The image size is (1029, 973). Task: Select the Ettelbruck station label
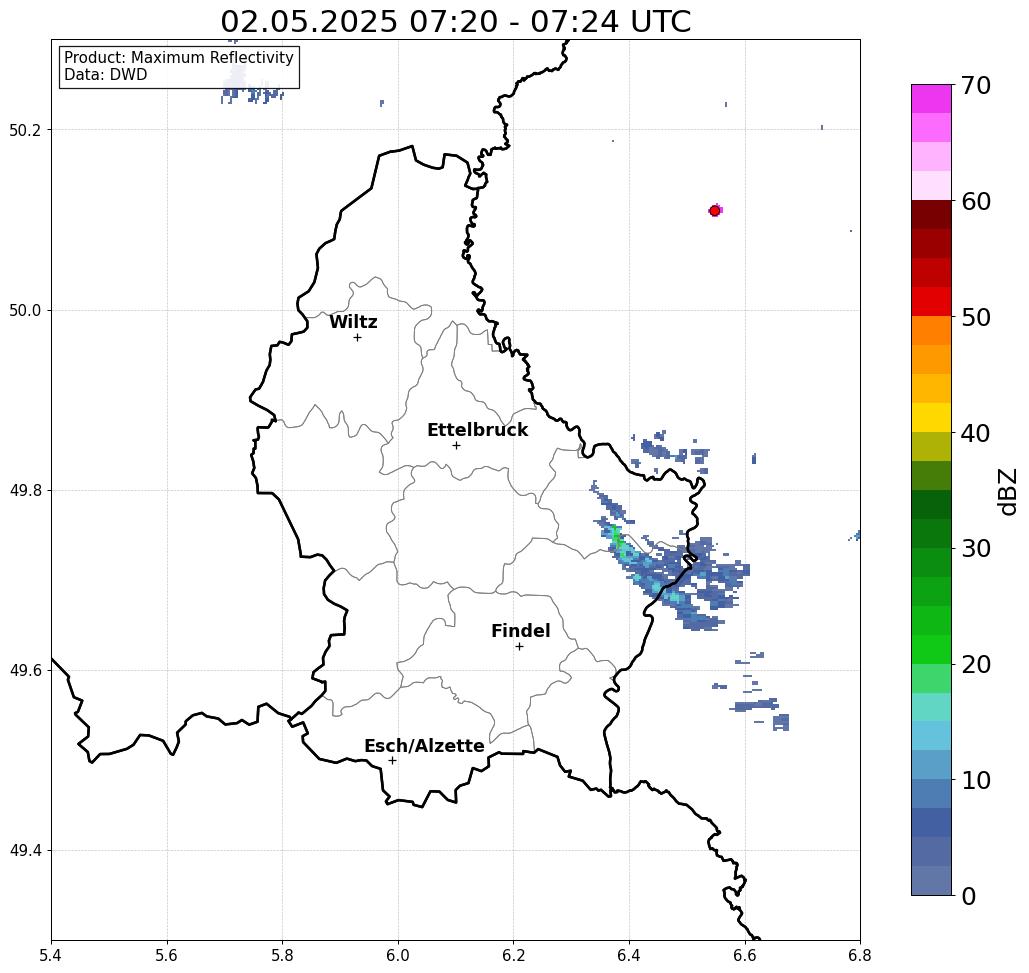(x=477, y=430)
